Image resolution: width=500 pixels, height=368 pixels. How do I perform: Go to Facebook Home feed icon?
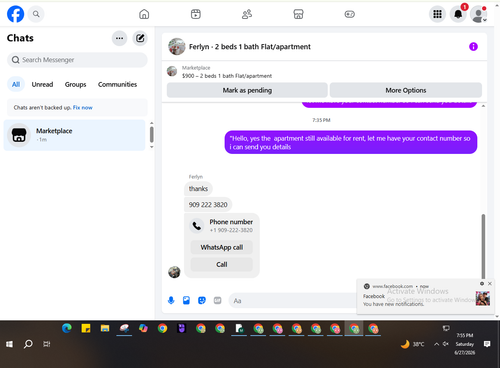[144, 14]
